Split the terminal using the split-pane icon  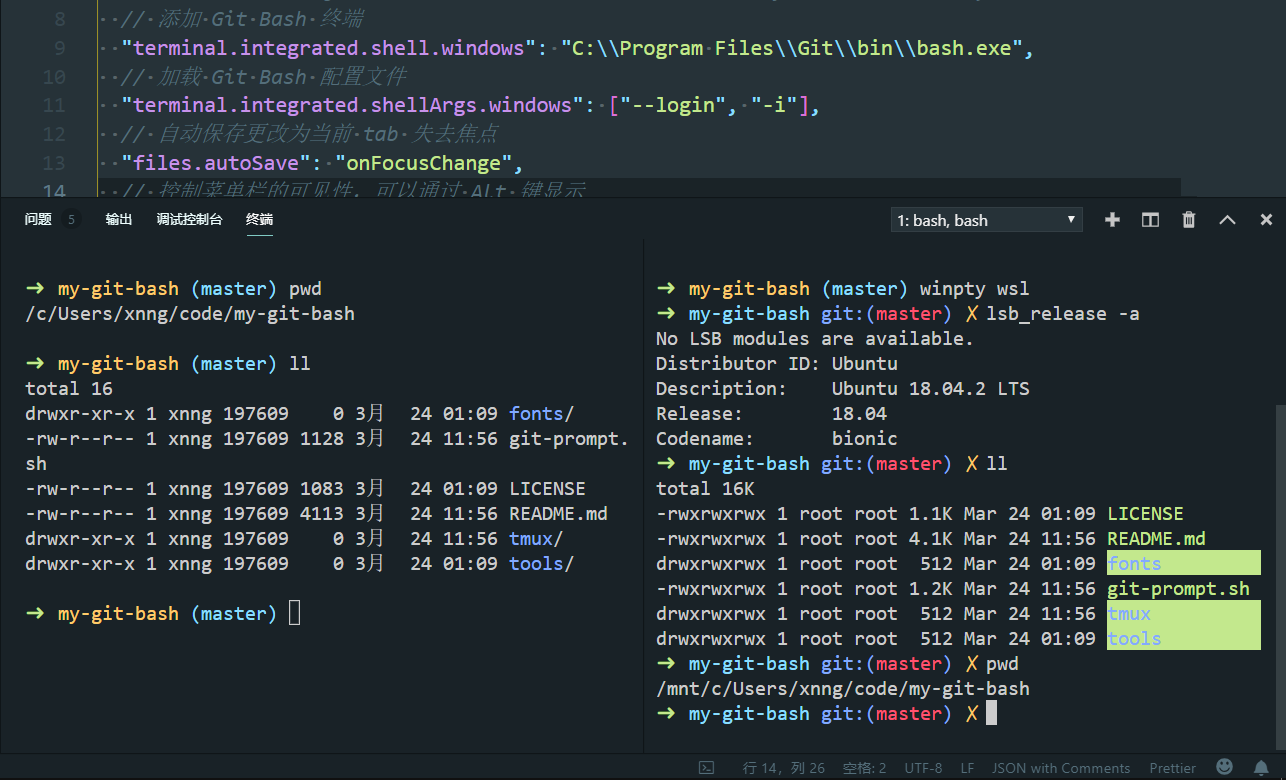click(1150, 219)
